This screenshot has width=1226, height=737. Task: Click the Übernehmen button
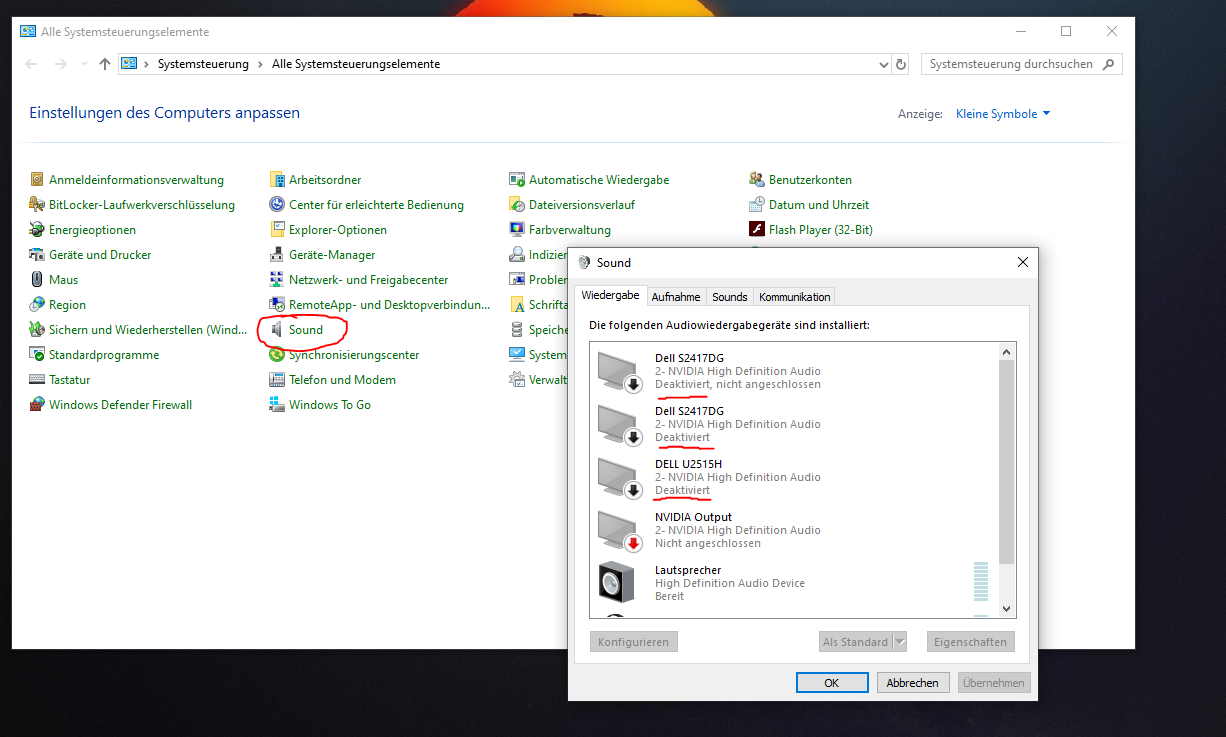pos(994,683)
